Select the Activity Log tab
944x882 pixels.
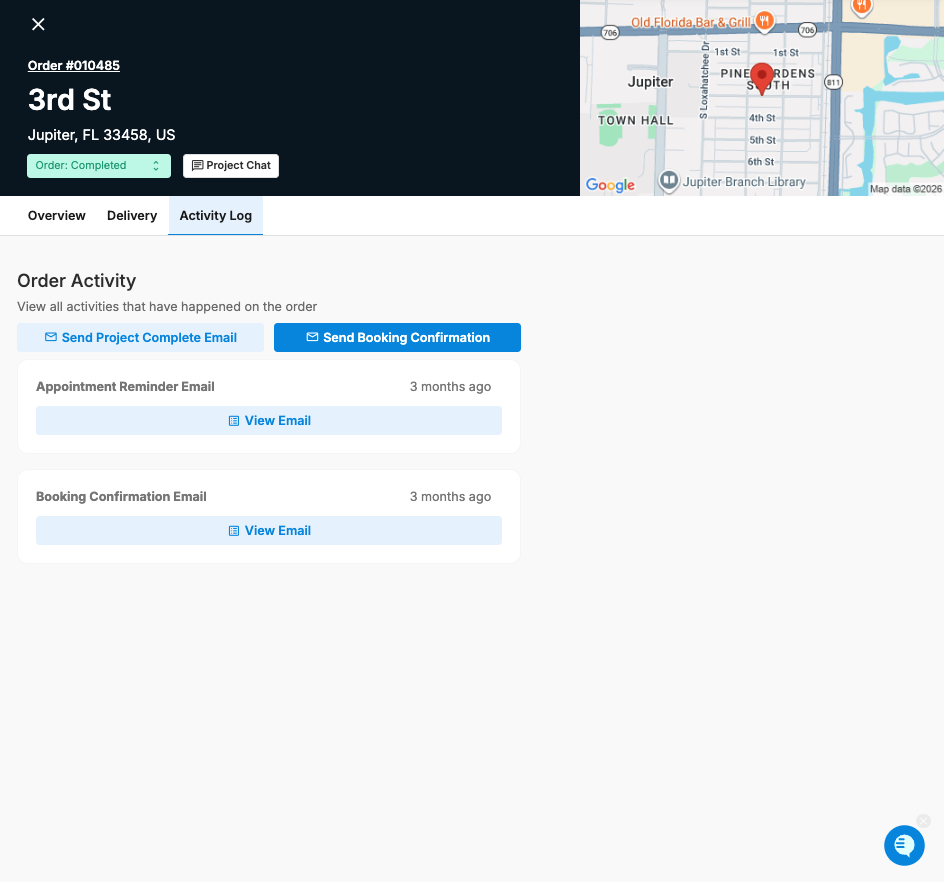(x=216, y=216)
